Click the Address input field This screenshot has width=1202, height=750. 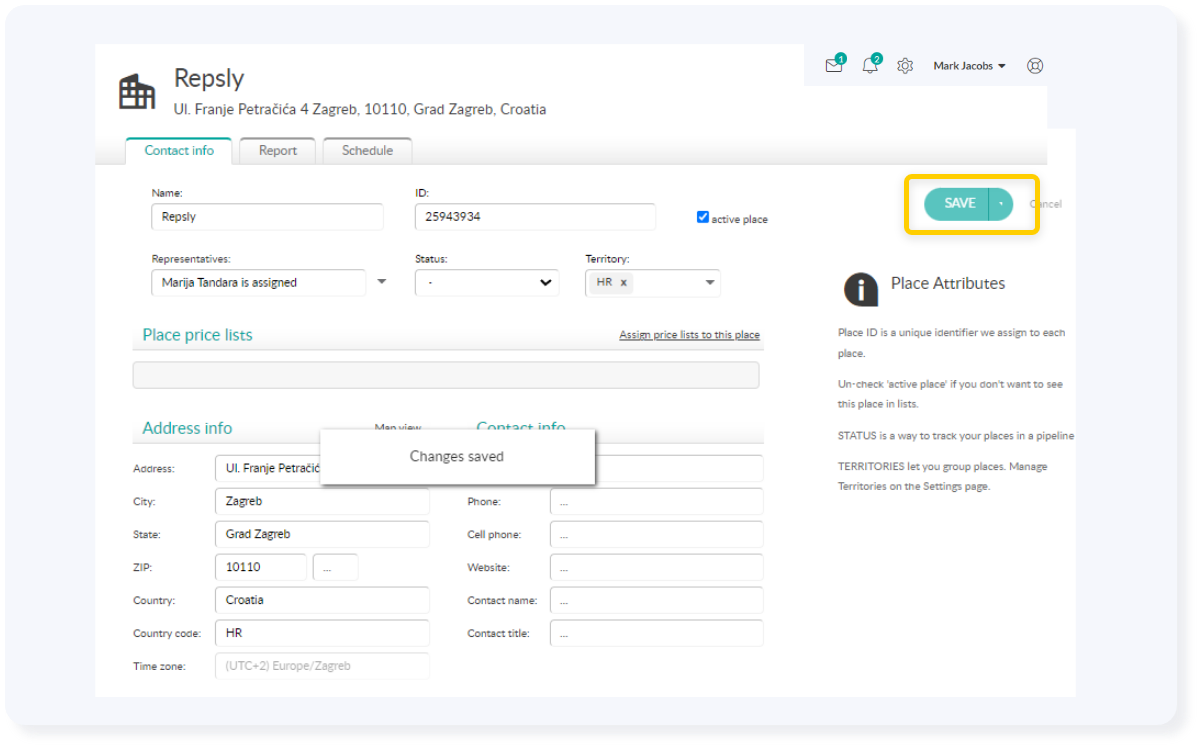268,469
